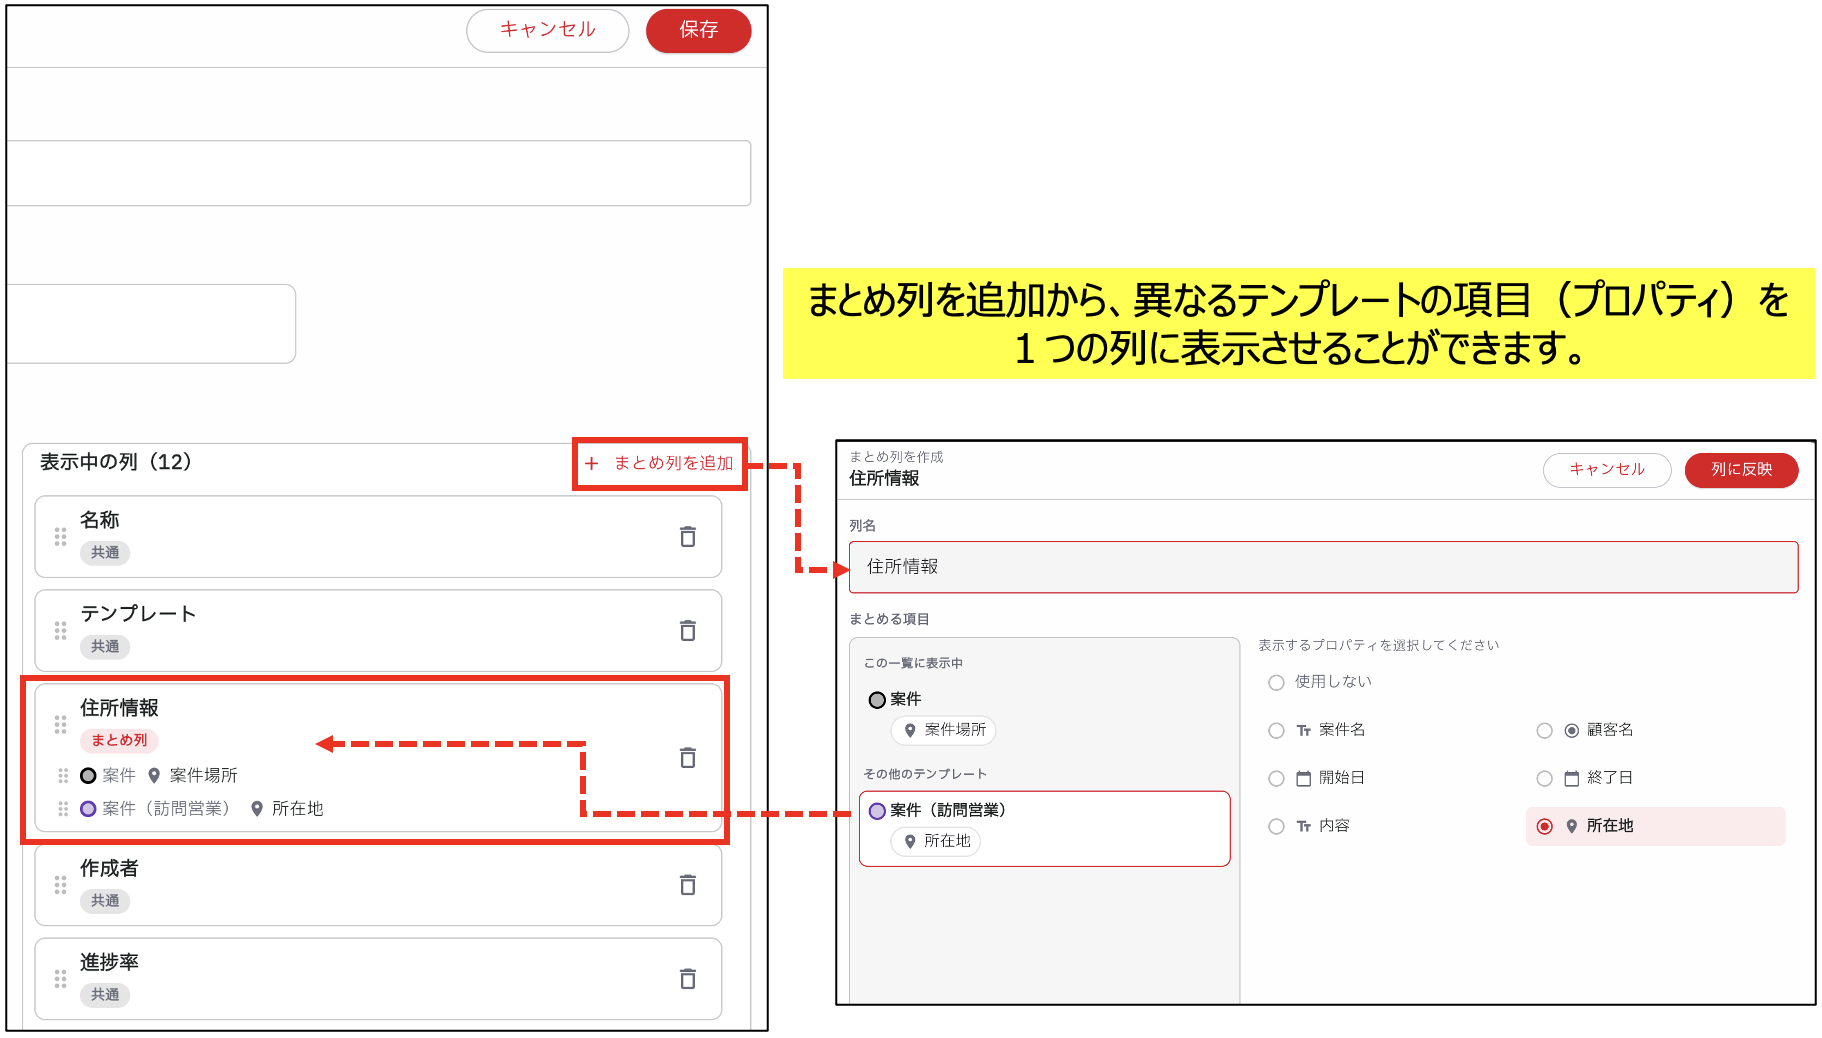Click the 案件場所 chip under 案件

pyautogui.click(x=943, y=730)
